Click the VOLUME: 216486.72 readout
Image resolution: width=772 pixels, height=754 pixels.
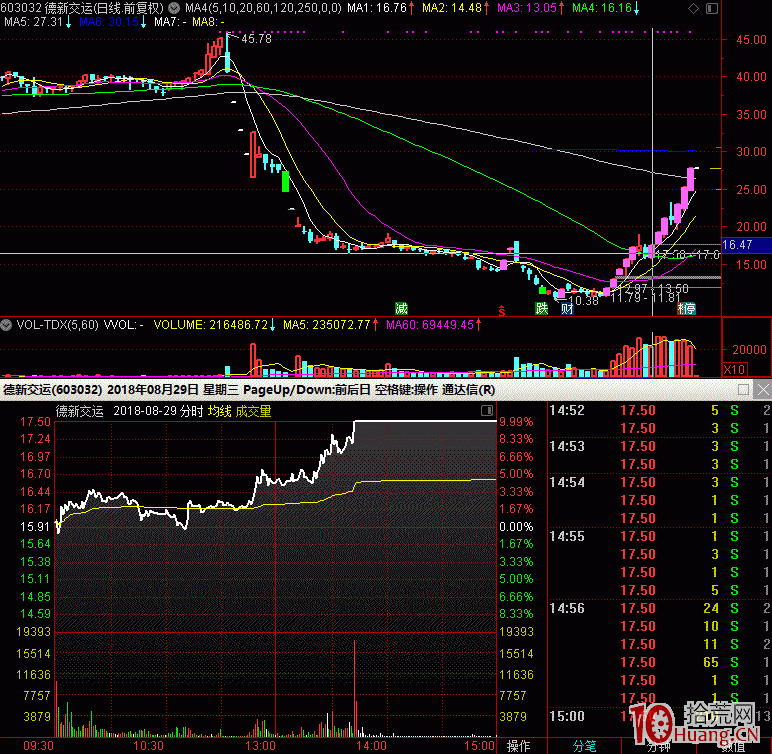[x=211, y=325]
